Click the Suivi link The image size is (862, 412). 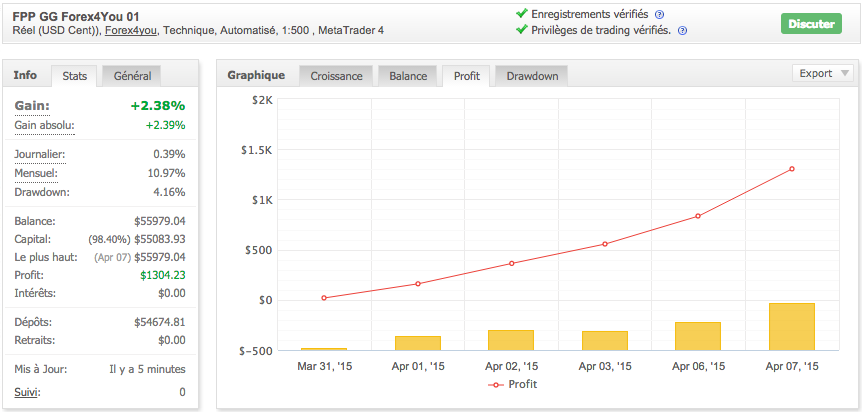[27, 392]
